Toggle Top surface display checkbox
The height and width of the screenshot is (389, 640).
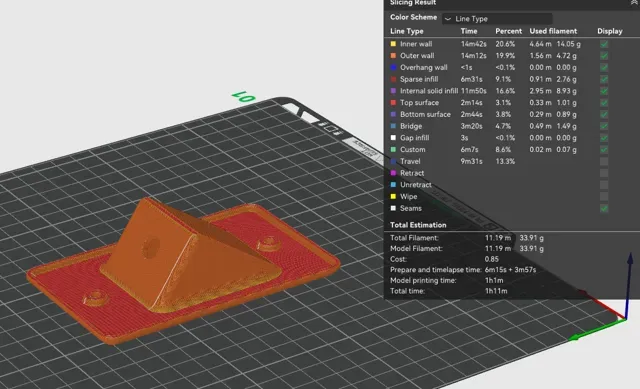[604, 103]
